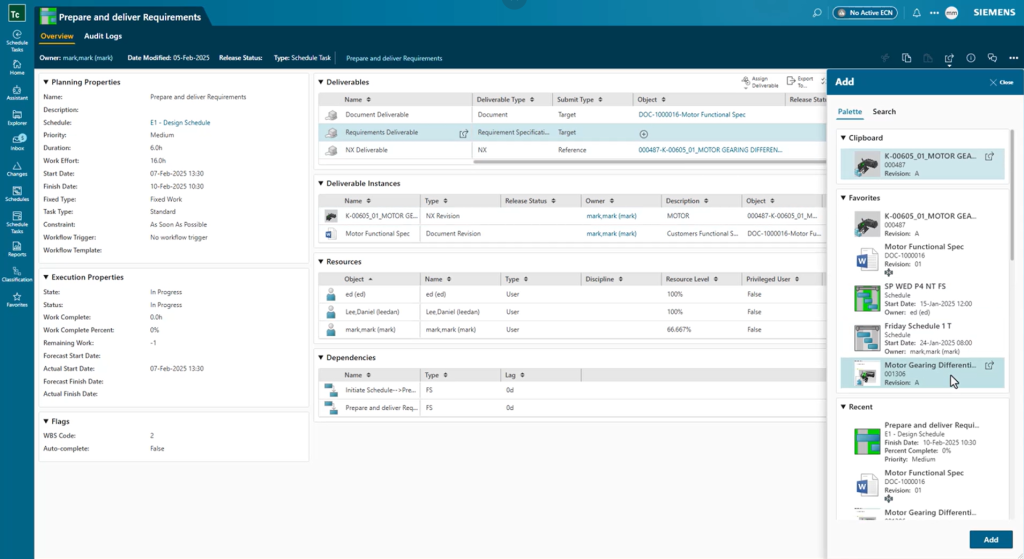Switch to the Audit Logs tab
Viewport: 1024px width, 559px height.
click(x=103, y=37)
